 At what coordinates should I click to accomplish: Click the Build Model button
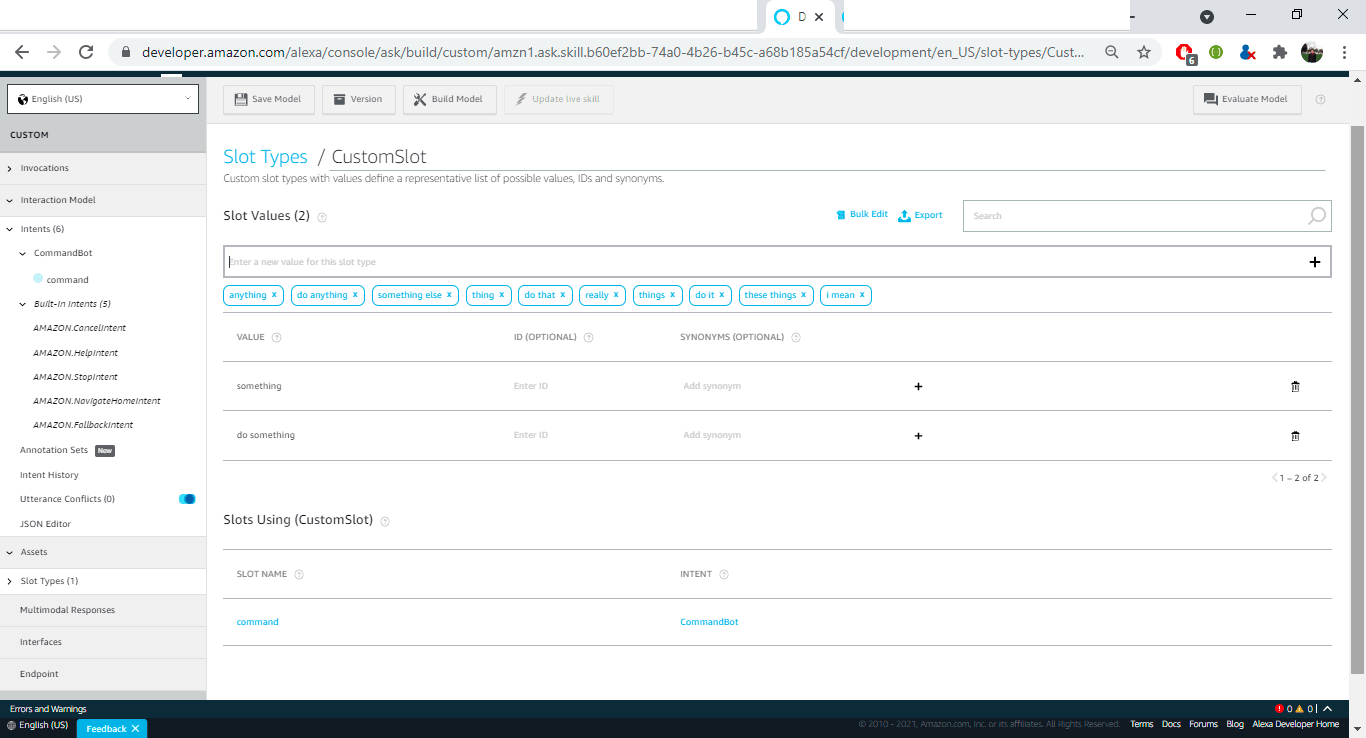point(450,99)
